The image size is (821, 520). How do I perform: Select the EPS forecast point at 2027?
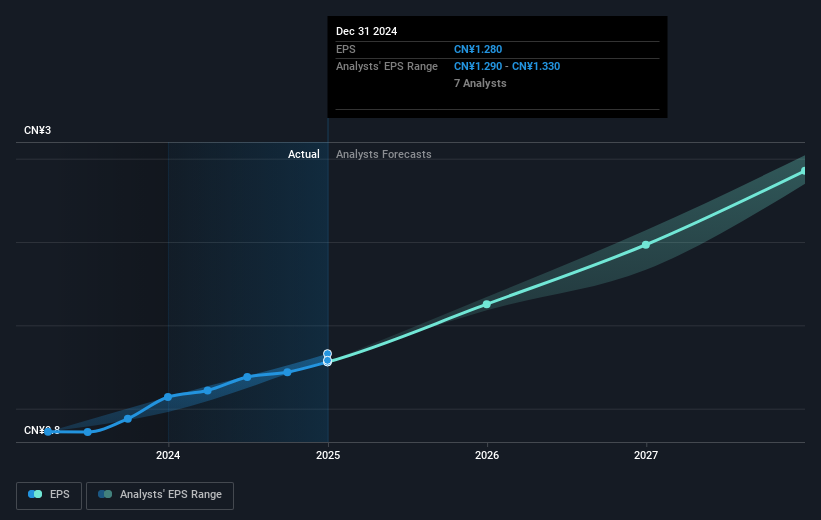646,245
